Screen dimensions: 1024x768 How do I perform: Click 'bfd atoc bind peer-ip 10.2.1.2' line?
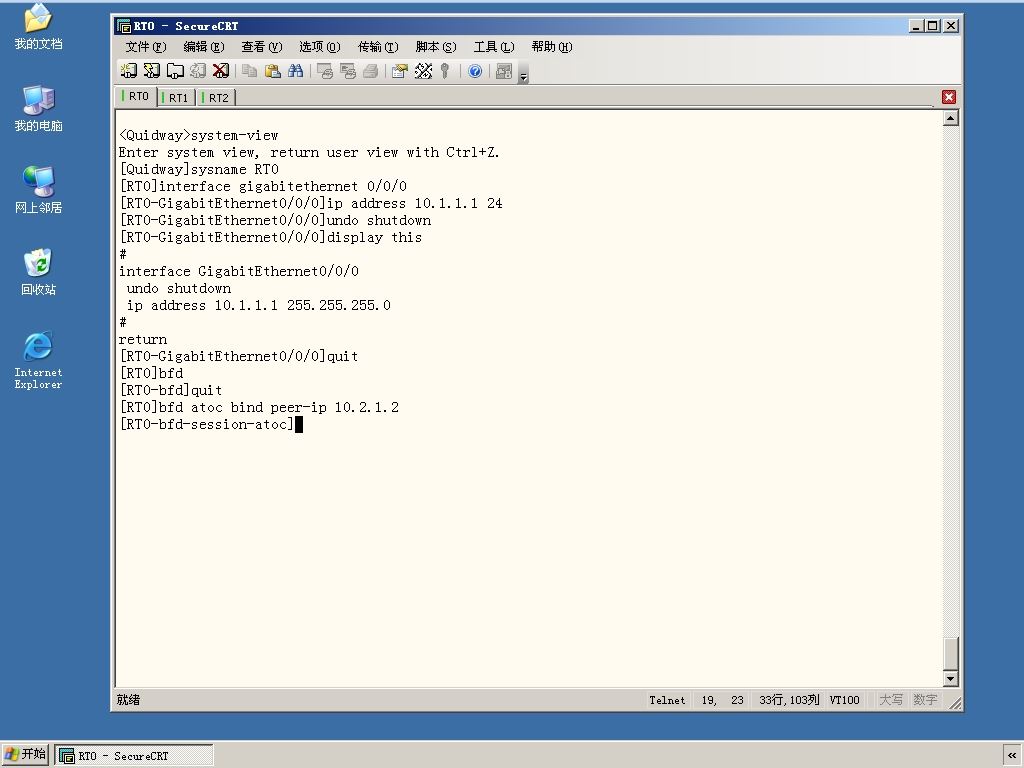(259, 407)
